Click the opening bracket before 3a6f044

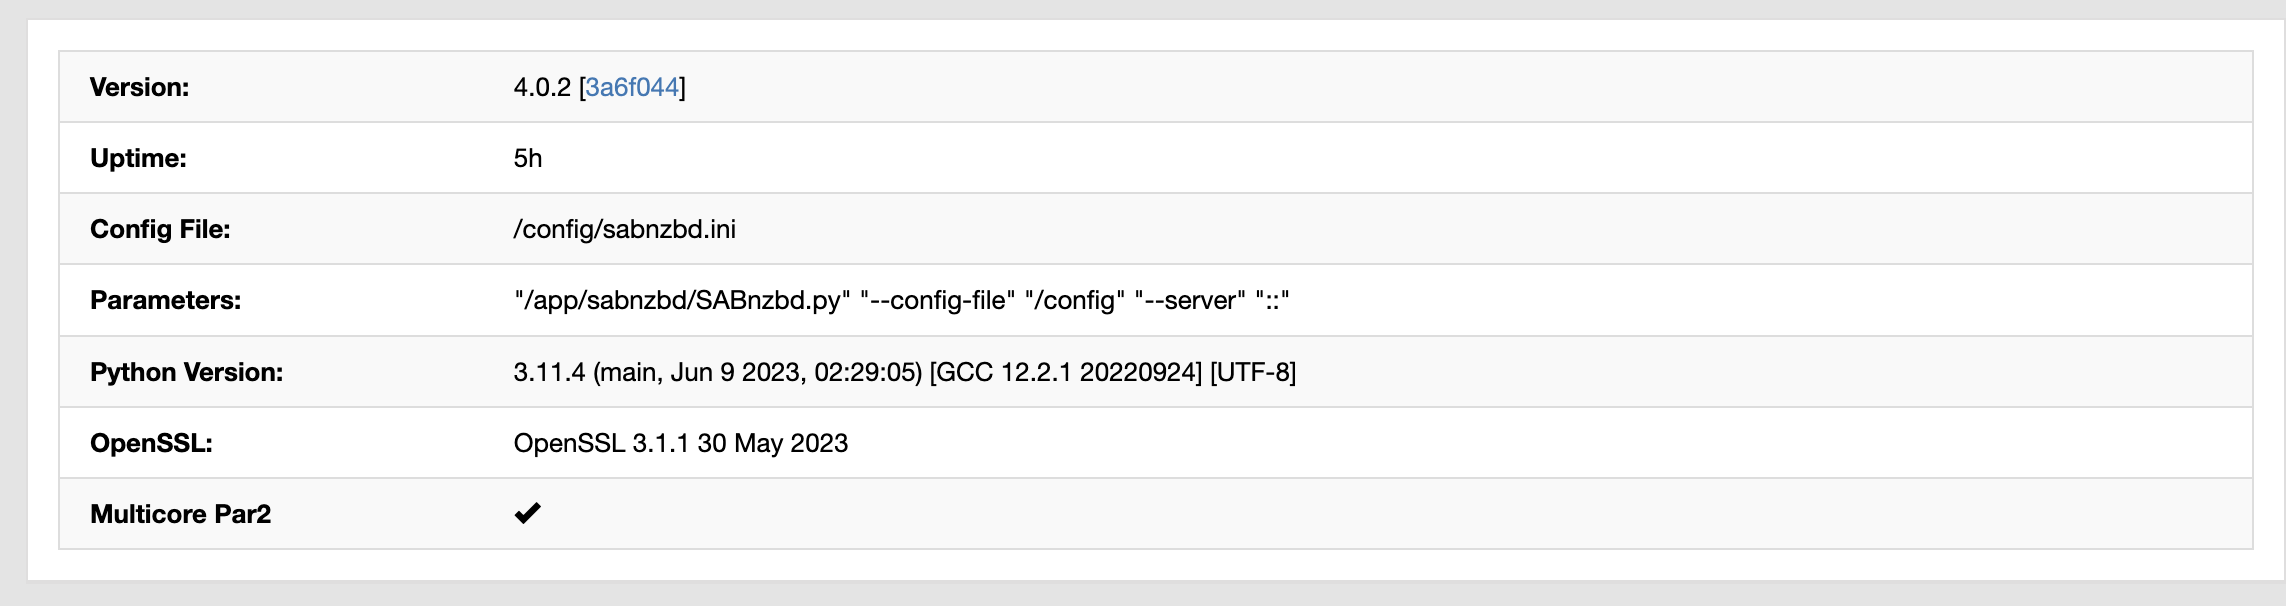click(585, 86)
